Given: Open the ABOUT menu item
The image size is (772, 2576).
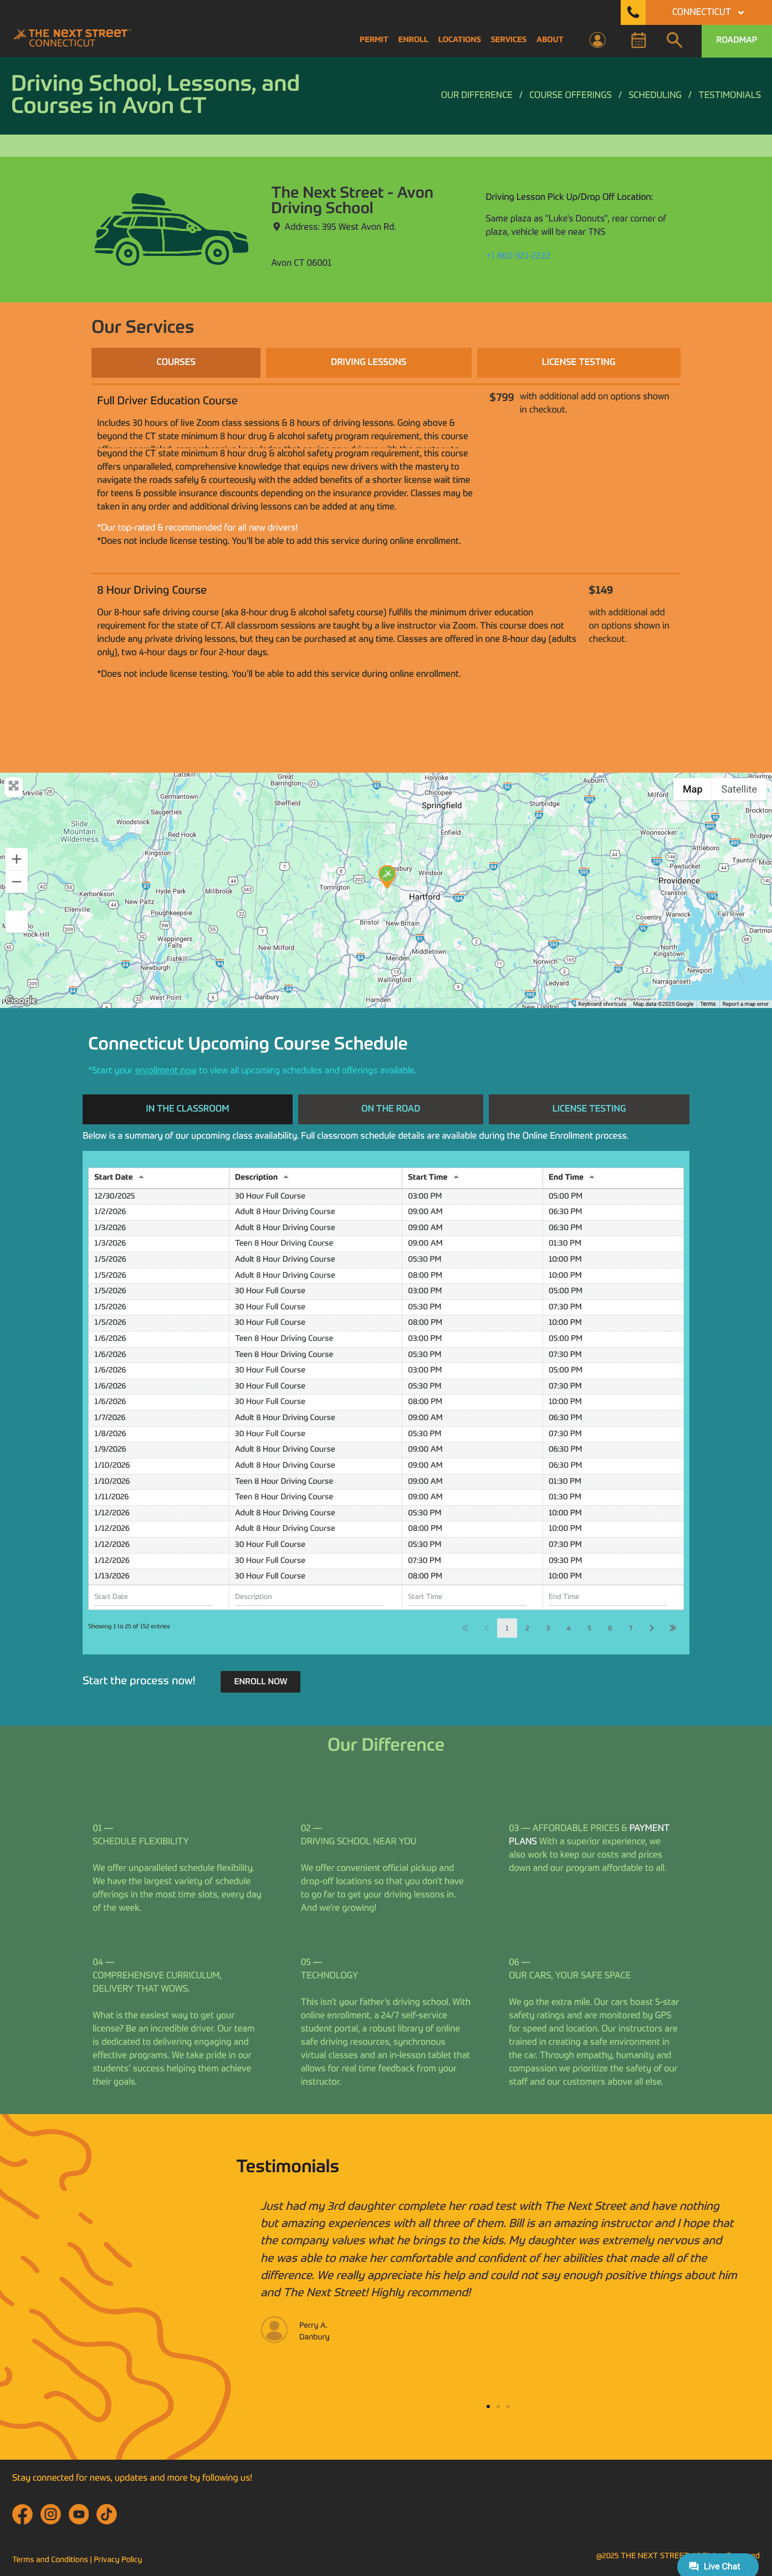Looking at the screenshot, I should pyautogui.click(x=550, y=40).
